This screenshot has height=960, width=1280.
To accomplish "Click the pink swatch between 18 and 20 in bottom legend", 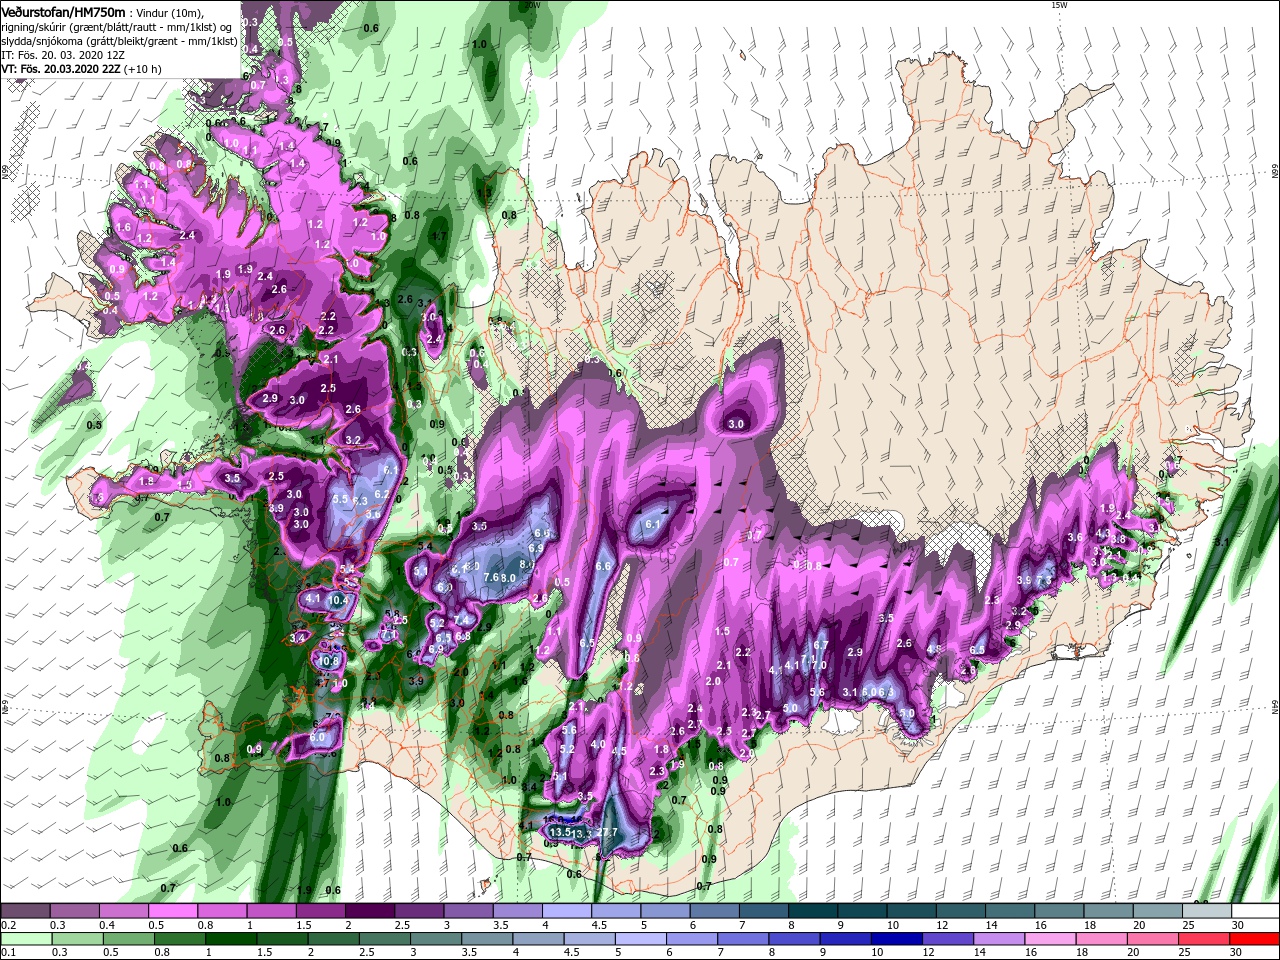I will pyautogui.click(x=1103, y=939).
